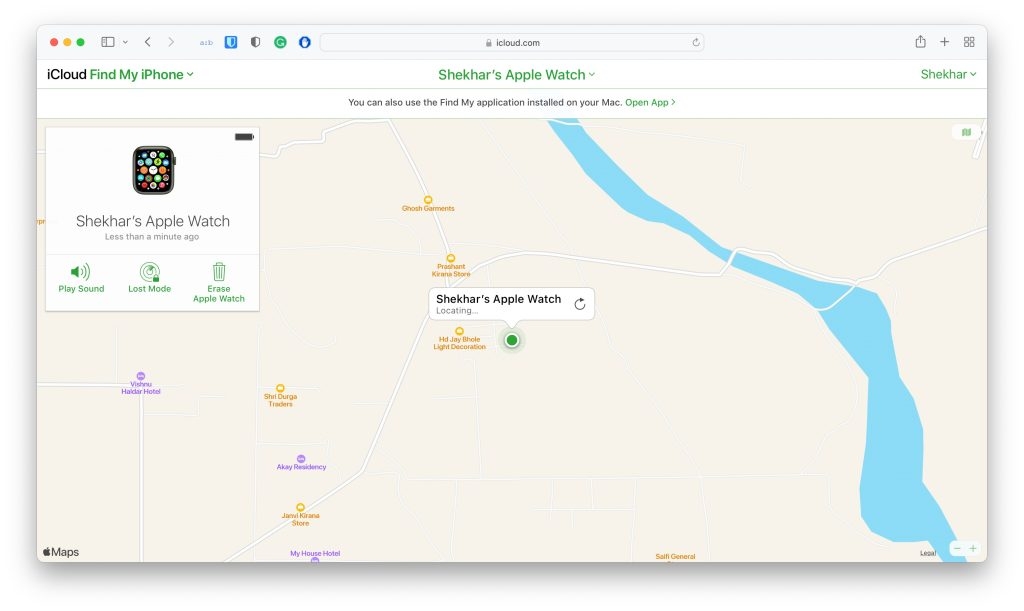Refresh the watch location in the map callout
Screen dimensions: 1024x611
pos(580,304)
